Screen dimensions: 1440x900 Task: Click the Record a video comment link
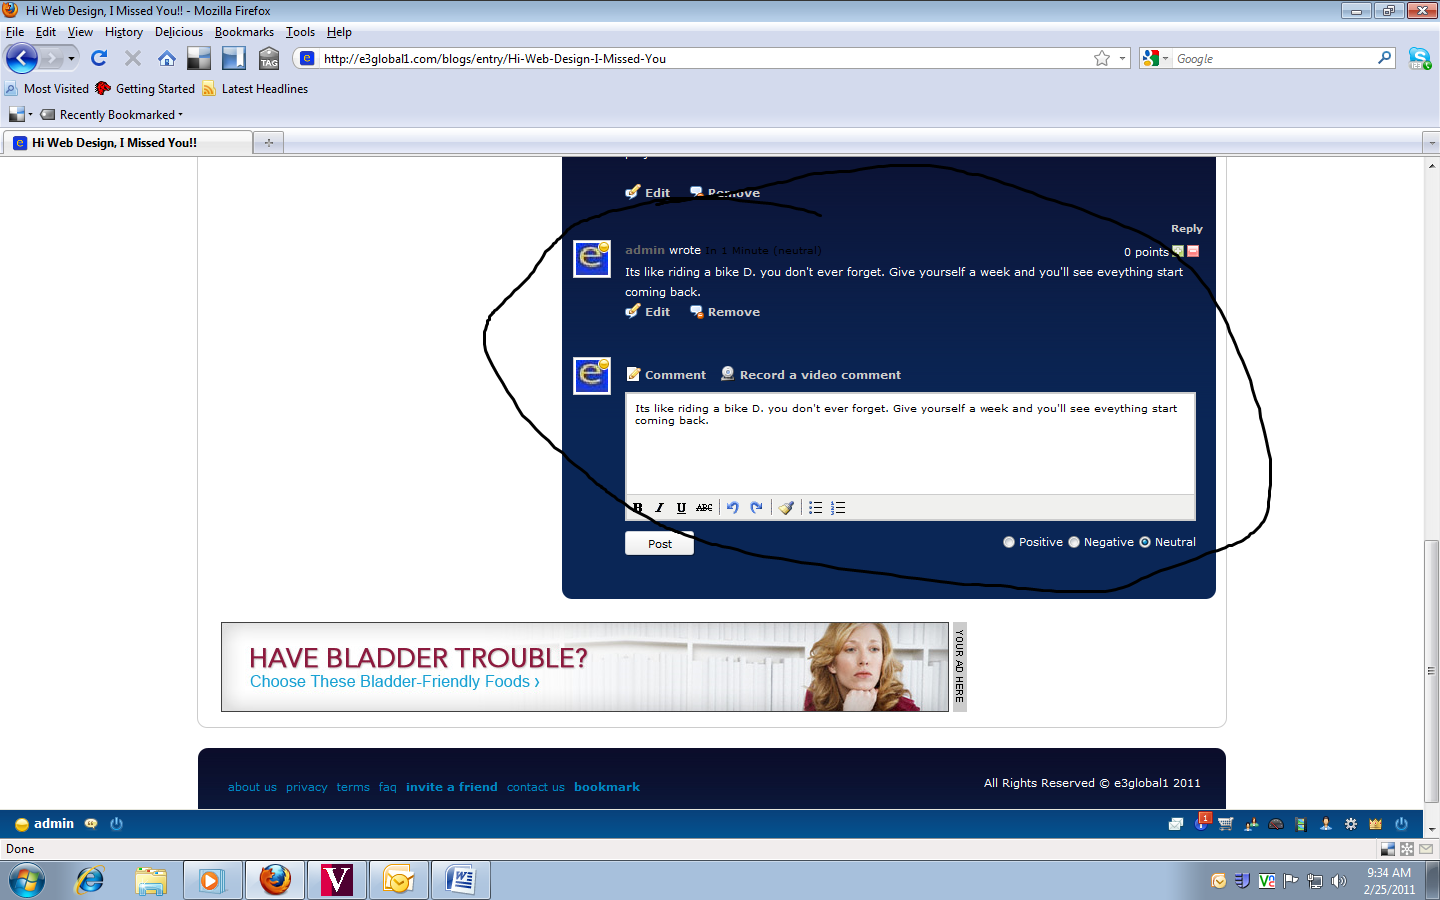[x=819, y=375]
